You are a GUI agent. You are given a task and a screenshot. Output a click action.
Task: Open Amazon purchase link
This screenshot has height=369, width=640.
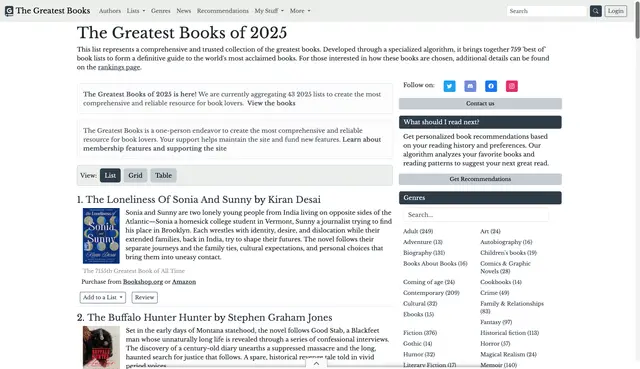[184, 282]
